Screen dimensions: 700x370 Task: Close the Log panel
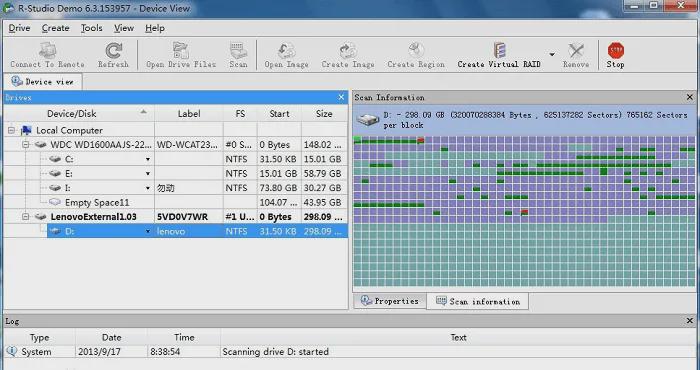click(690, 321)
